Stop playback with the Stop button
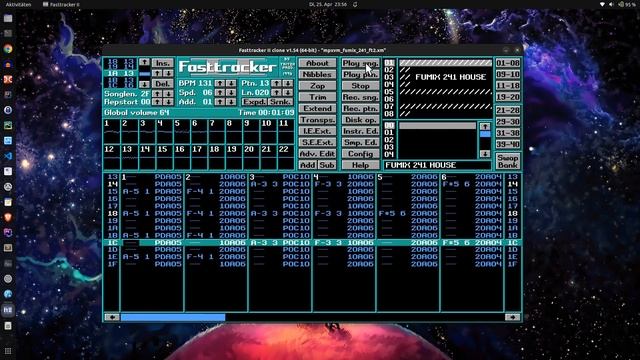The height and width of the screenshot is (360, 640). coord(360,86)
